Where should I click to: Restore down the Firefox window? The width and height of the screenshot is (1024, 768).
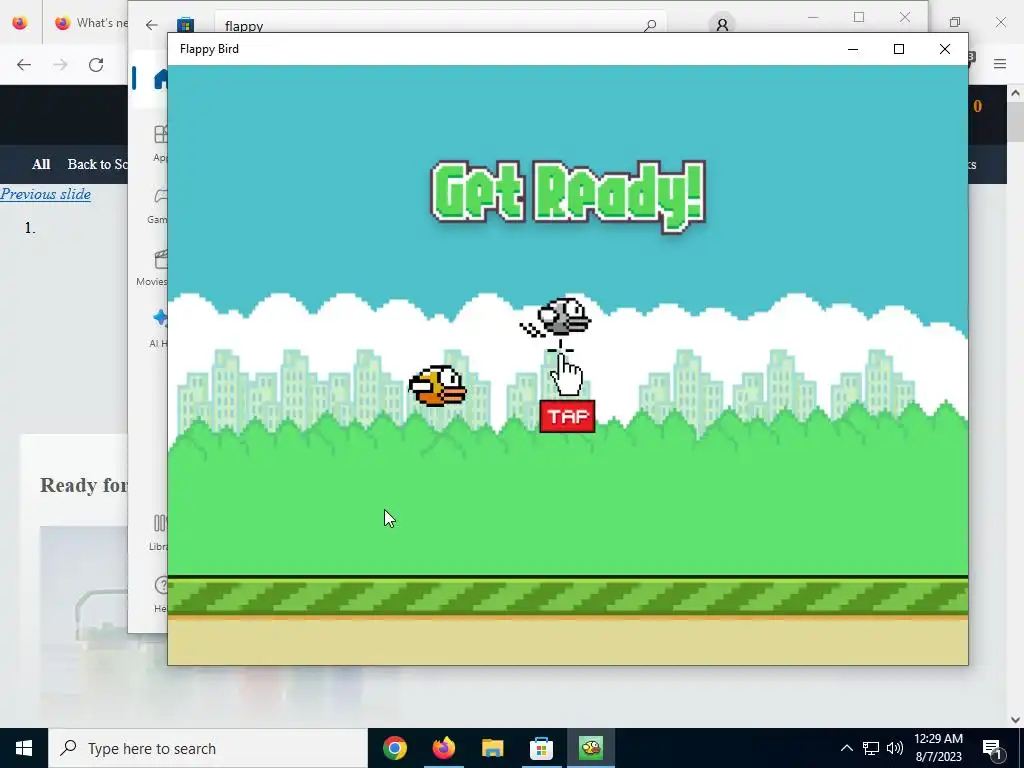[x=955, y=22]
